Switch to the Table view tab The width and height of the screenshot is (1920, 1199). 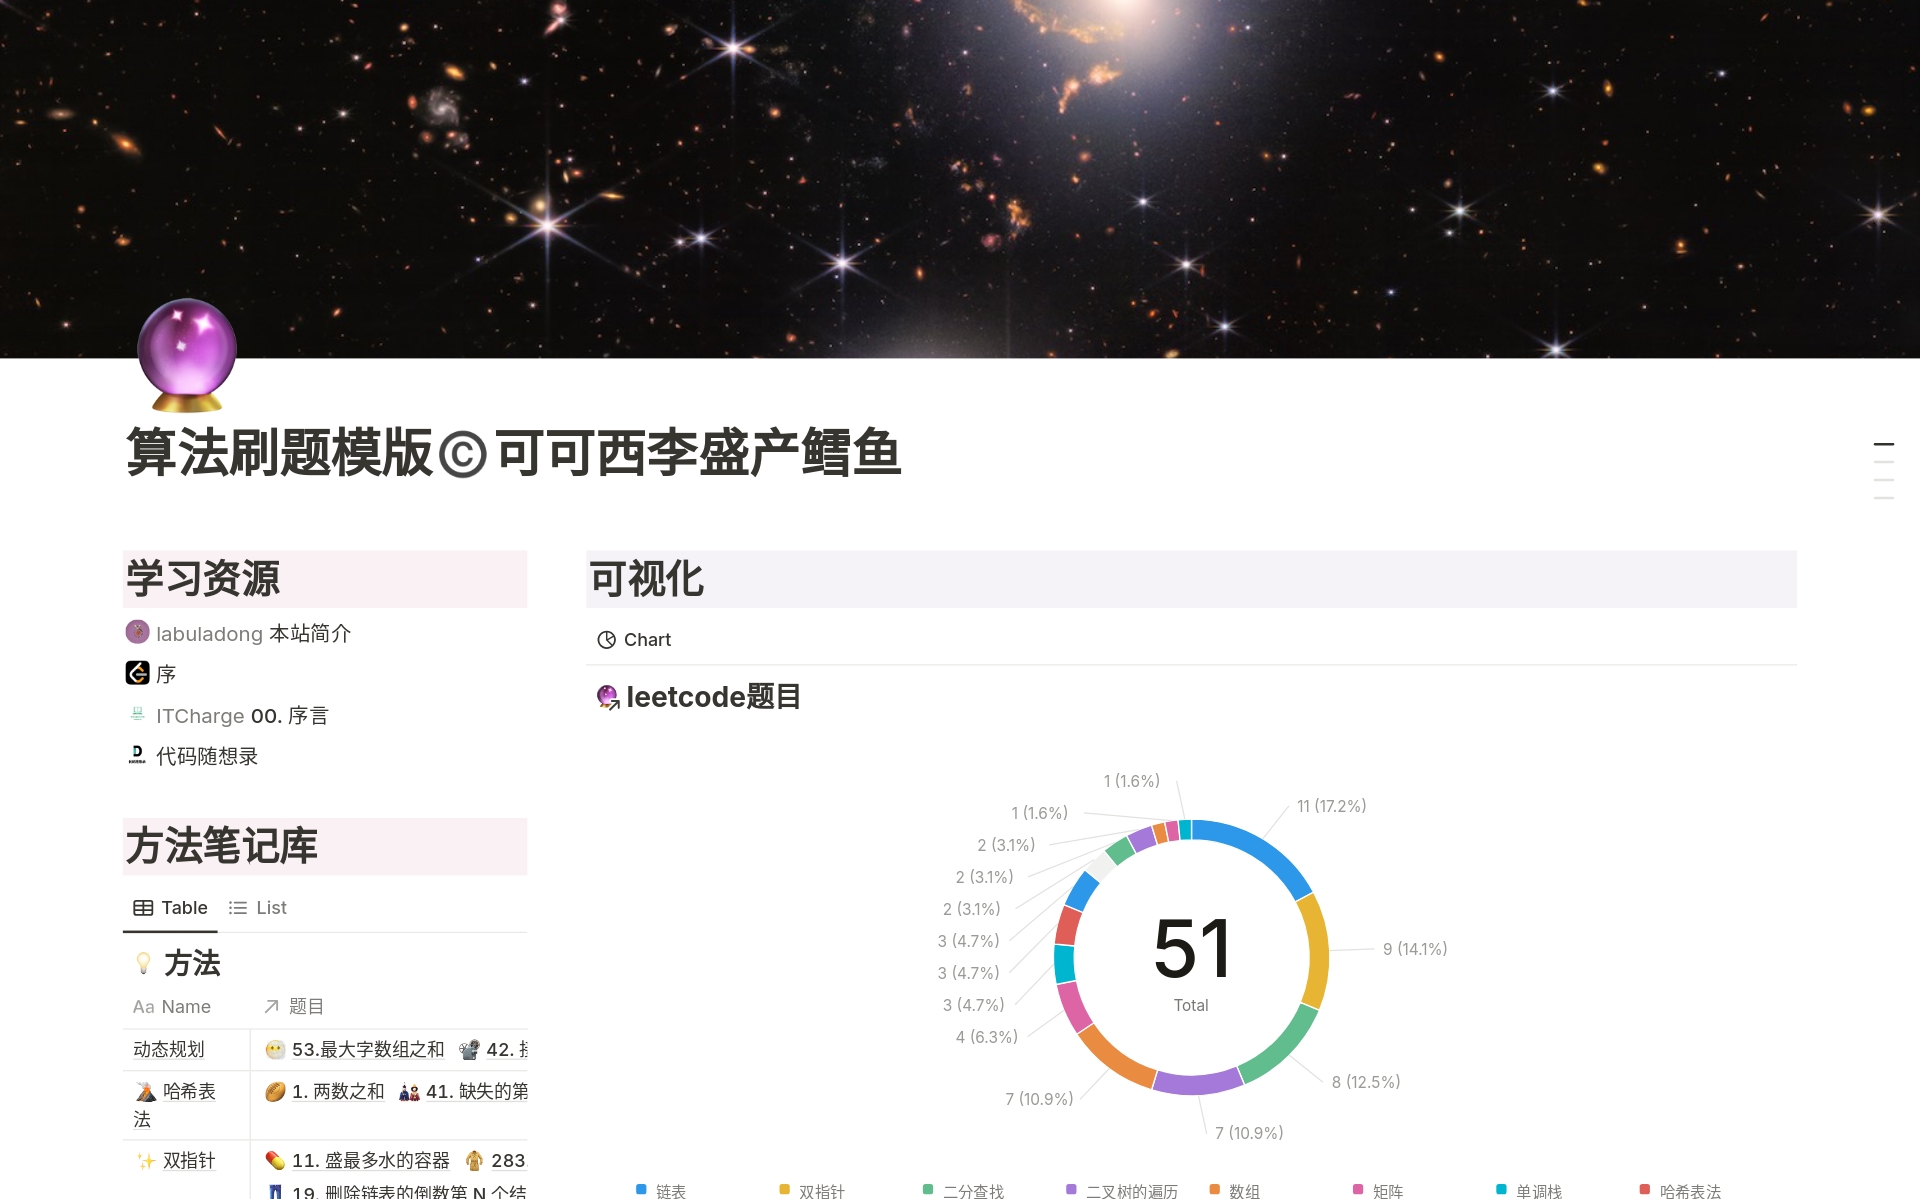point(171,908)
